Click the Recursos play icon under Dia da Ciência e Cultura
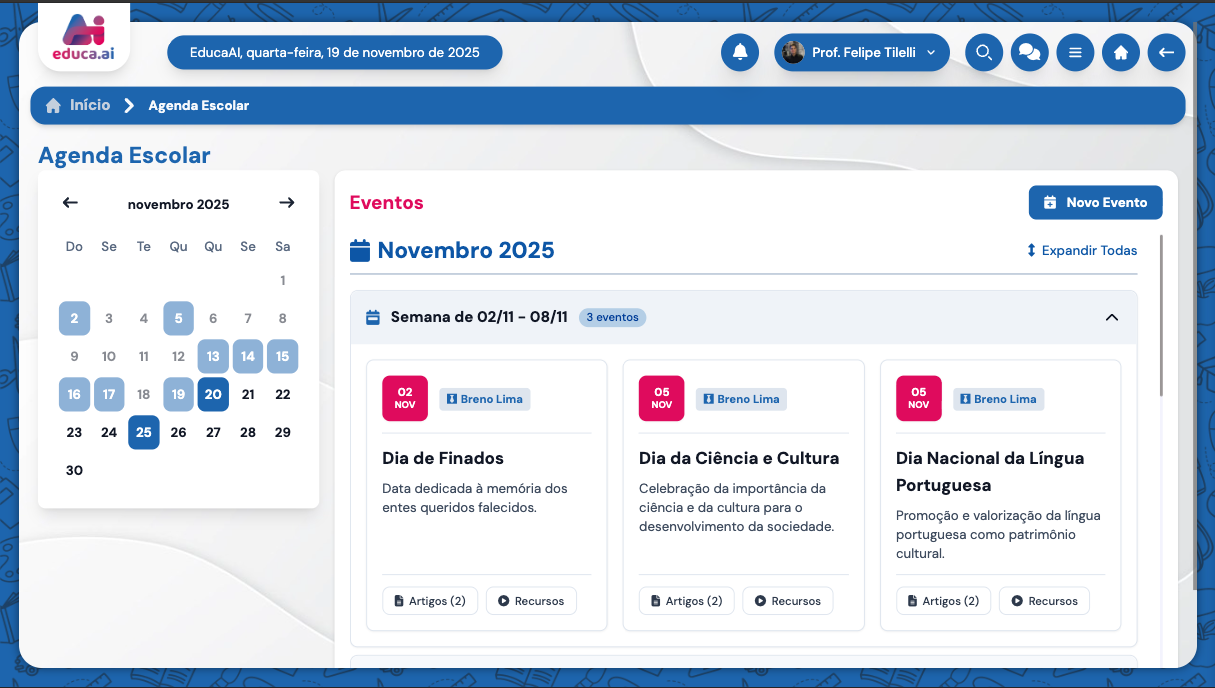The image size is (1215, 688). (x=762, y=600)
